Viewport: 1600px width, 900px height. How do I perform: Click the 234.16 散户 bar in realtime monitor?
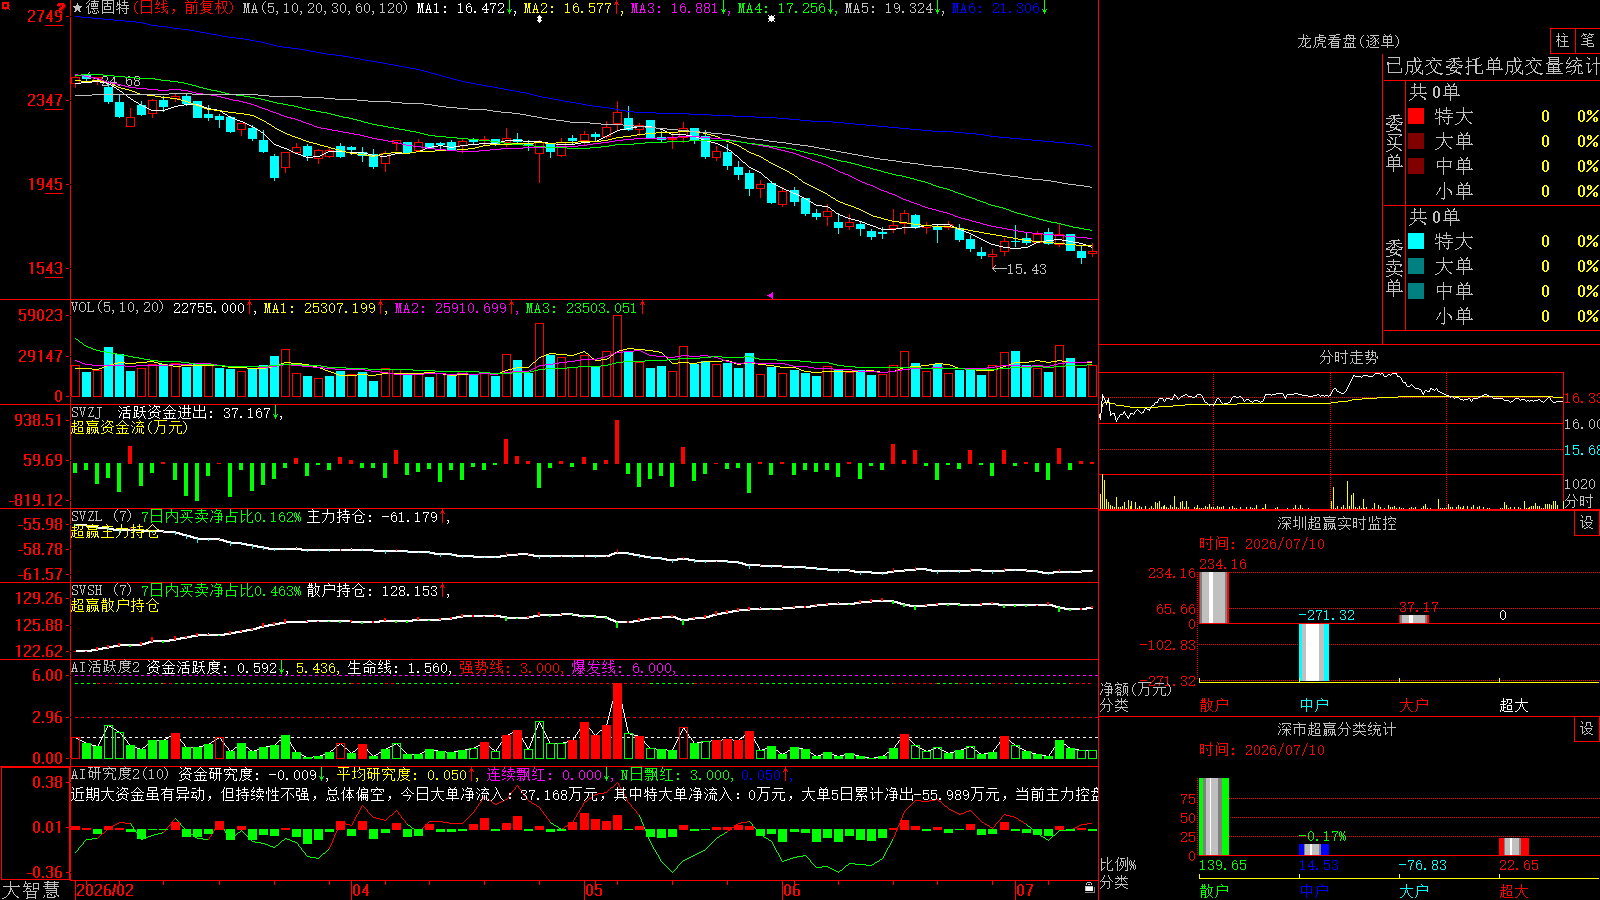[x=1213, y=597]
